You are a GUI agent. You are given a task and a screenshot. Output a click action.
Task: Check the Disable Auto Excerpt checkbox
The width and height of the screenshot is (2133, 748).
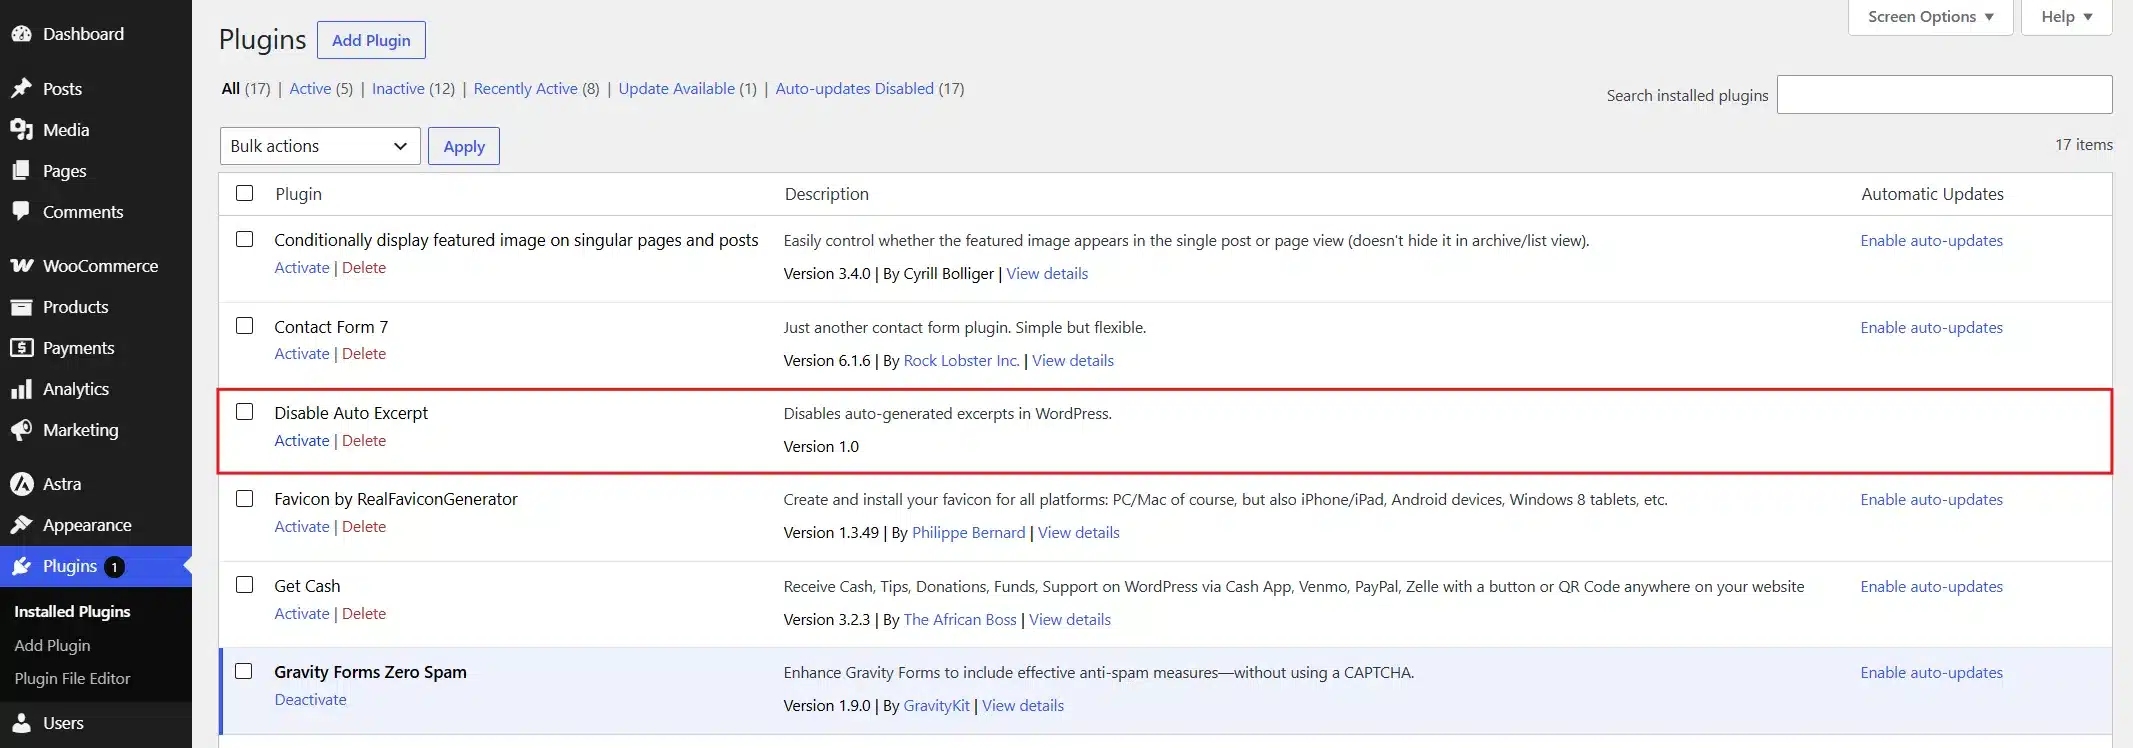(x=244, y=412)
